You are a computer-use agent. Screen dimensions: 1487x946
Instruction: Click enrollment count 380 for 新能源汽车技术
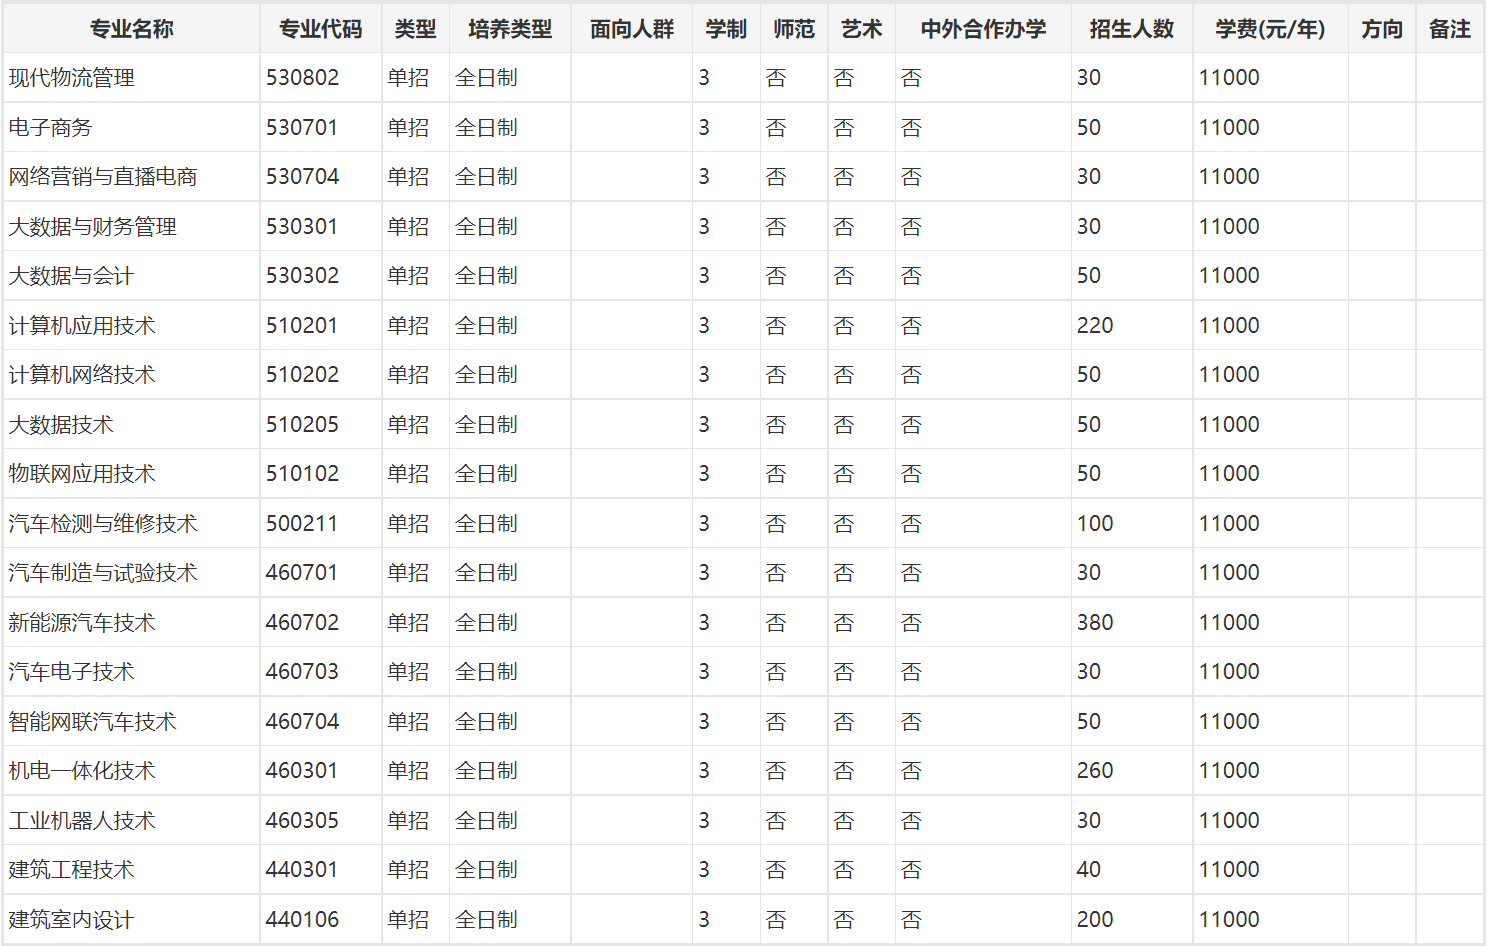click(x=1095, y=623)
